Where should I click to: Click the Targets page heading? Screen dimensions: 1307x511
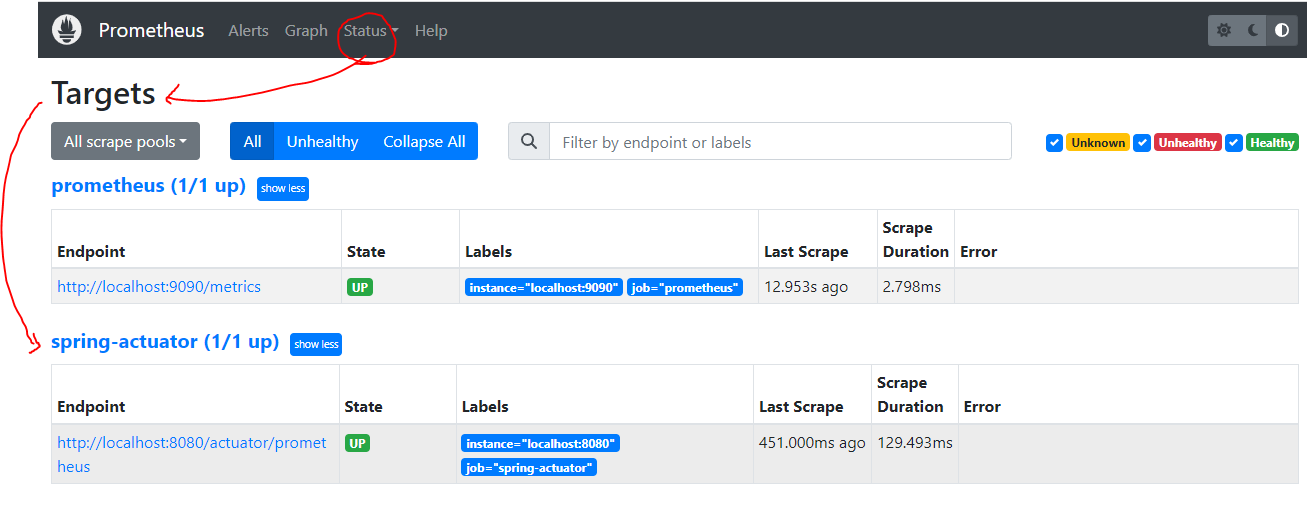tap(104, 93)
